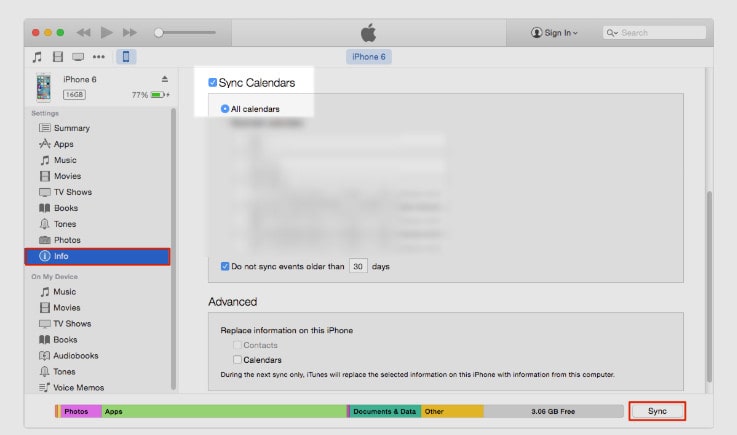The height and width of the screenshot is (435, 737).
Task: Click the 16GB capacity label
Action: [x=74, y=95]
